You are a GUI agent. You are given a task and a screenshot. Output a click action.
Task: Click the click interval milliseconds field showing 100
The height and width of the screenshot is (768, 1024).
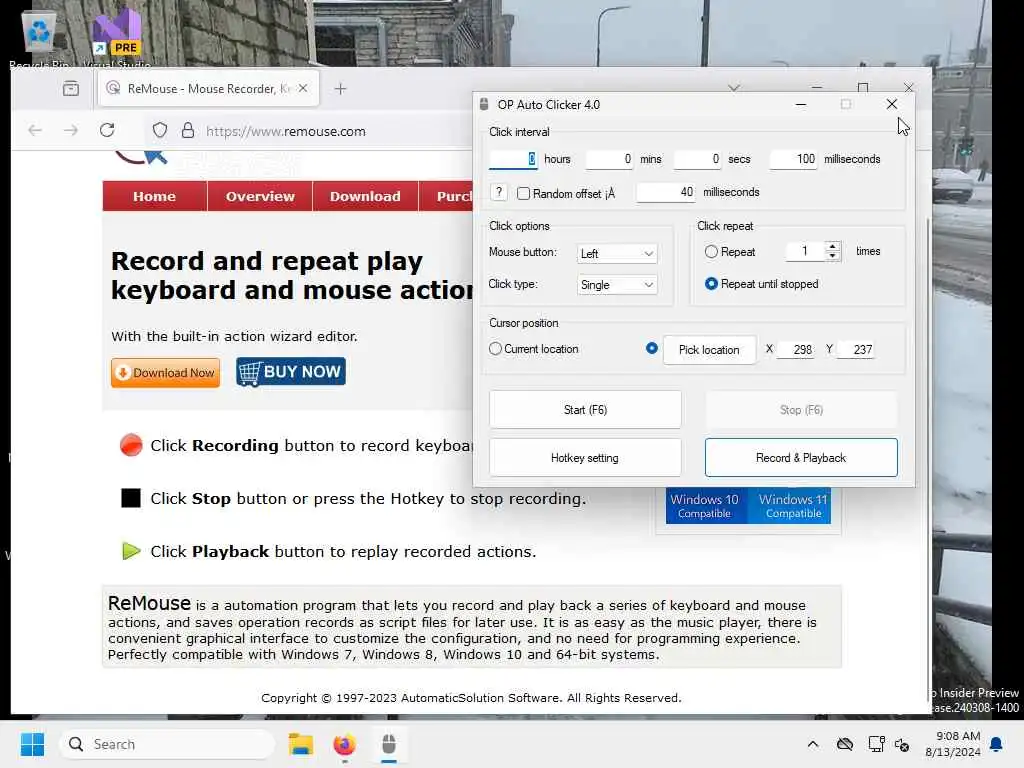pos(793,159)
